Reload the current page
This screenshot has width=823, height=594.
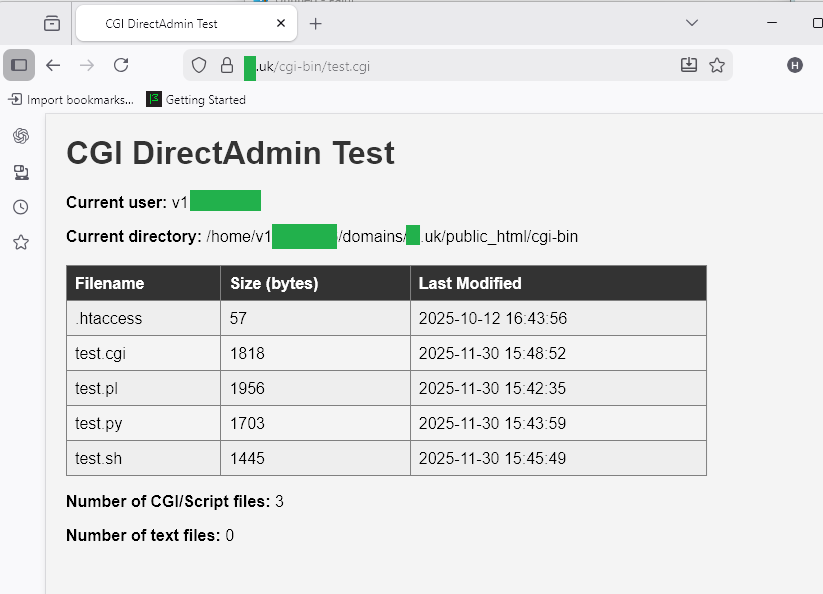[x=121, y=65]
